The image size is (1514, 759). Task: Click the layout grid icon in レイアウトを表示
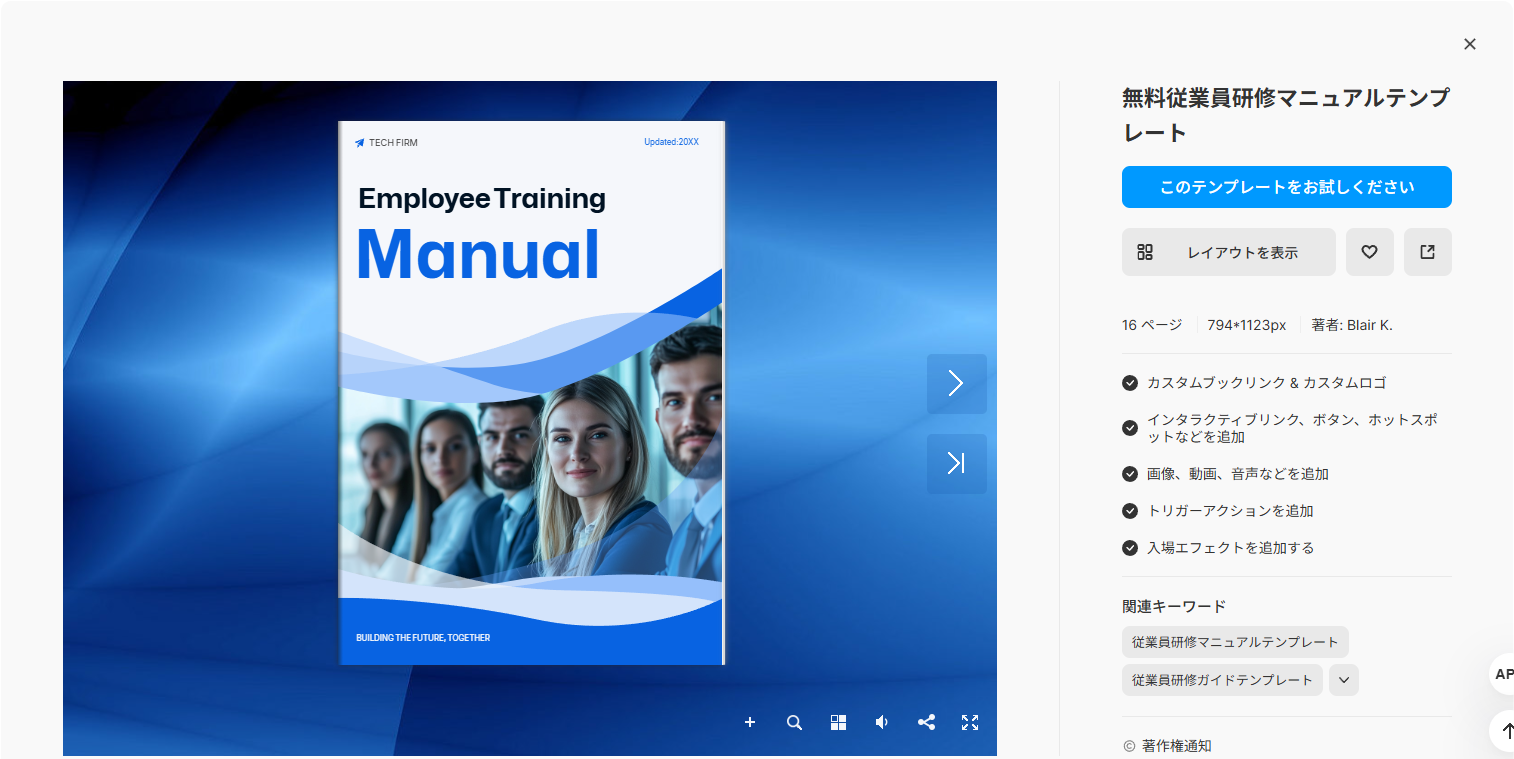click(x=1145, y=252)
